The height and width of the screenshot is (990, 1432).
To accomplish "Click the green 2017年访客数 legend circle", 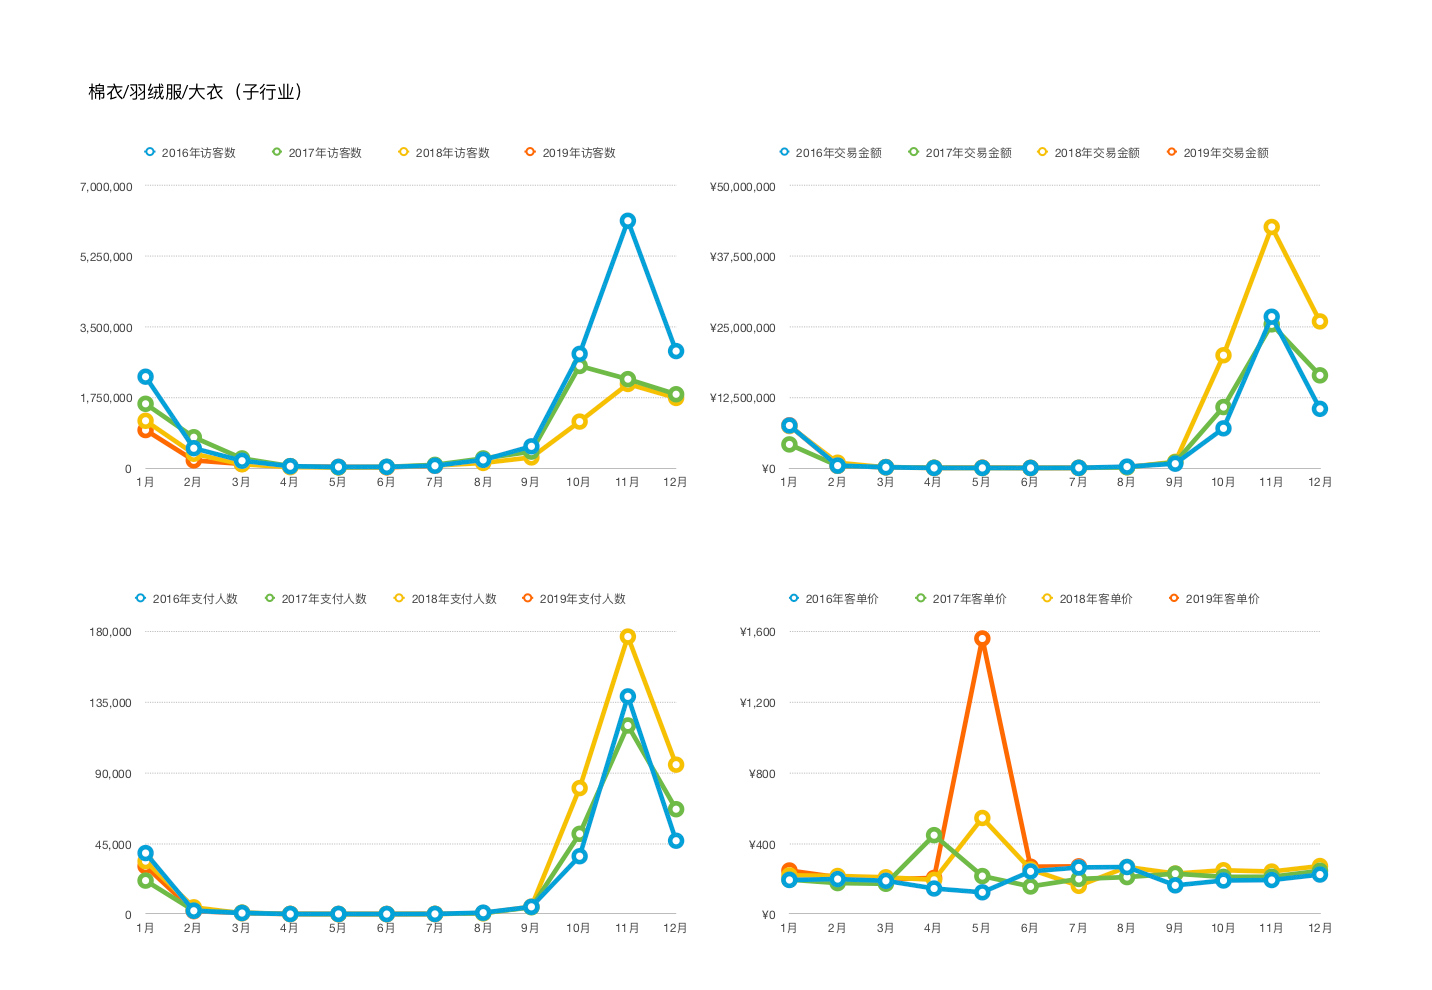I will coord(277,152).
